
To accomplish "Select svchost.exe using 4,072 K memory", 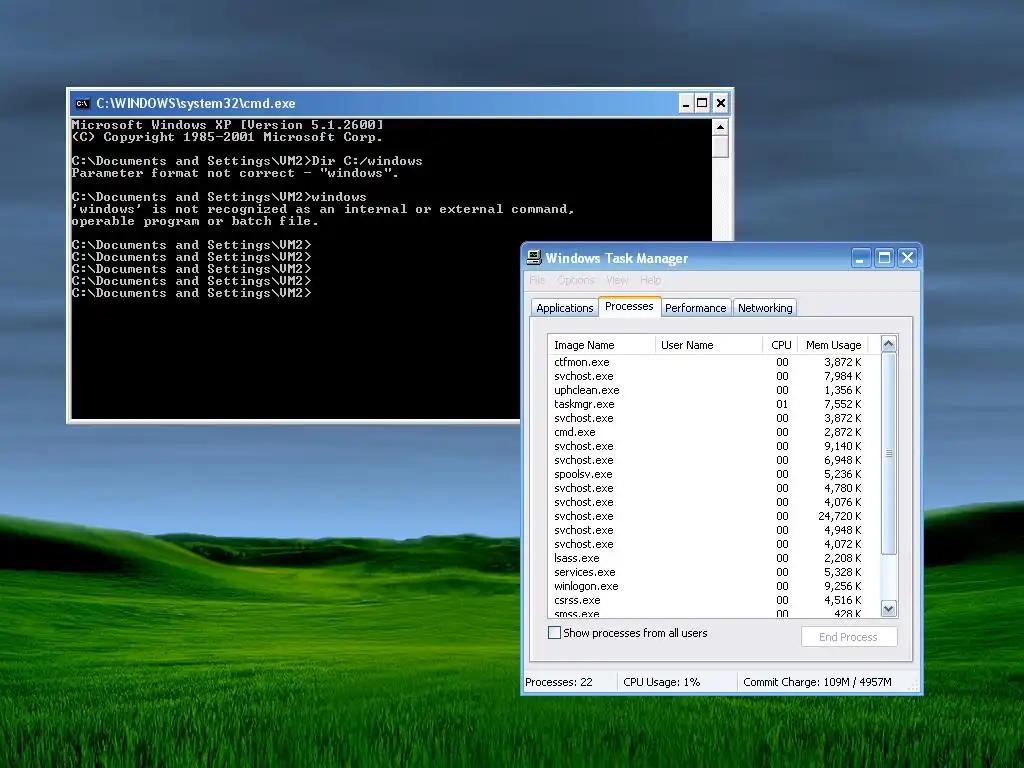I will 714,544.
